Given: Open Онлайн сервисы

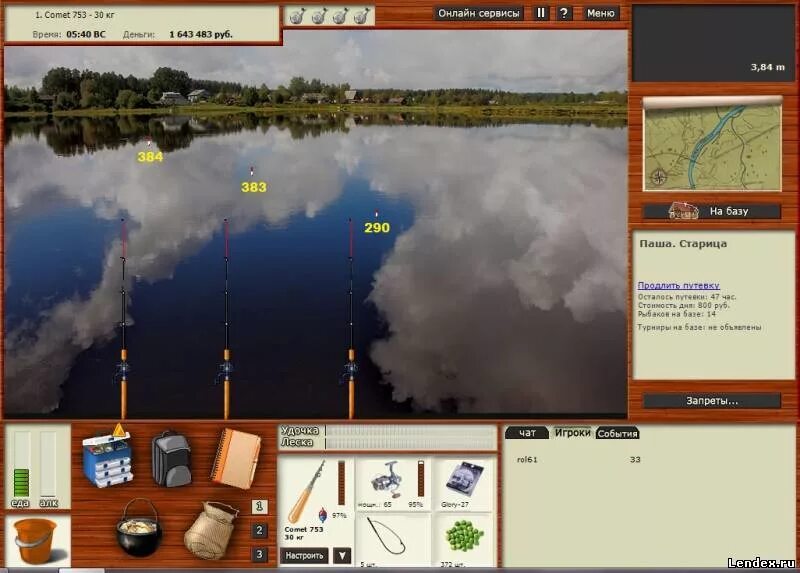Looking at the screenshot, I should click(479, 13).
